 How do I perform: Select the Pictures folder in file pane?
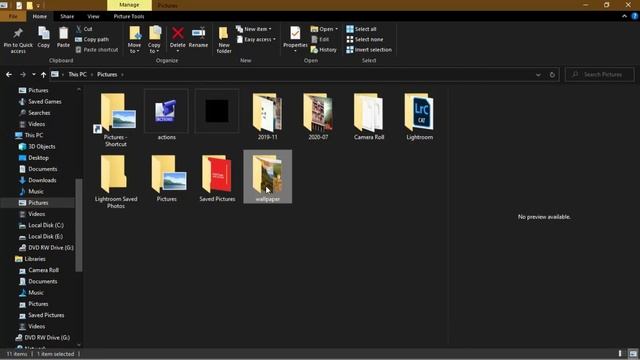point(166,177)
